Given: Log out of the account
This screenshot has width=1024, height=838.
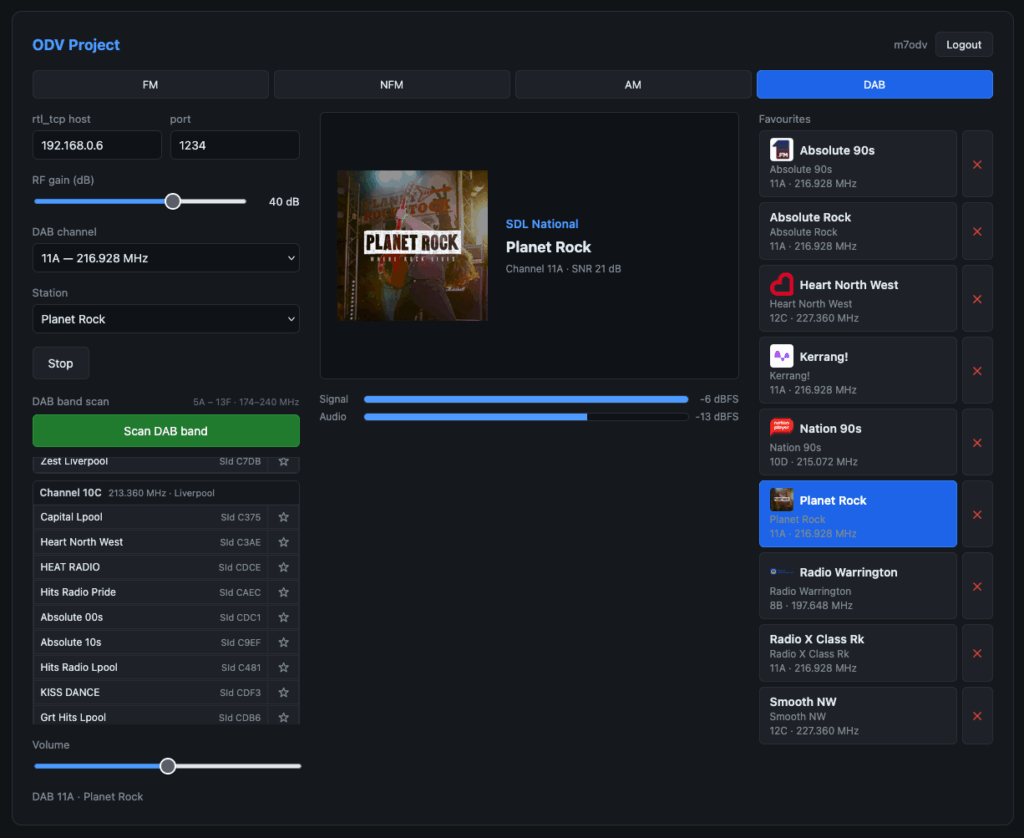Looking at the screenshot, I should [x=963, y=44].
